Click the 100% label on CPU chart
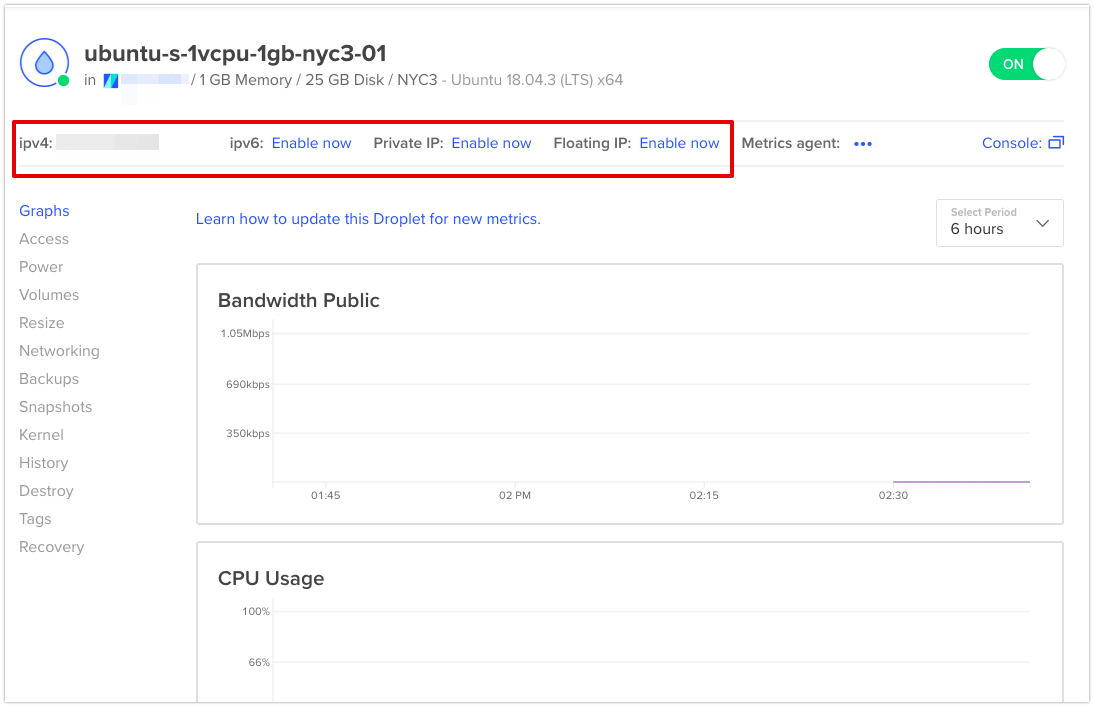 pos(256,611)
